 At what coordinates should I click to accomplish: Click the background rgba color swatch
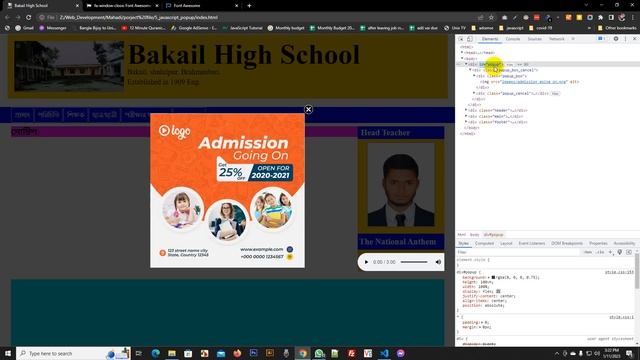[493, 277]
